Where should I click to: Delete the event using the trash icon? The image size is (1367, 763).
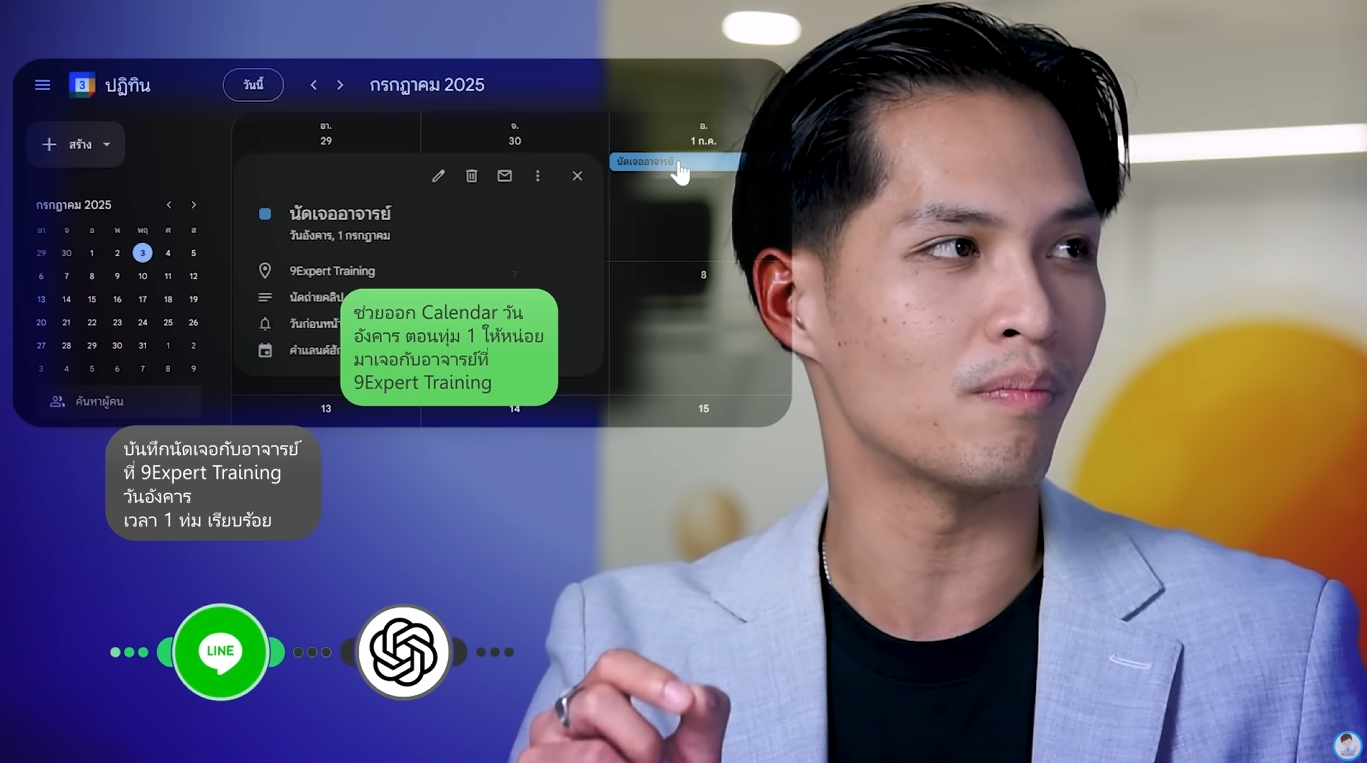click(x=471, y=175)
